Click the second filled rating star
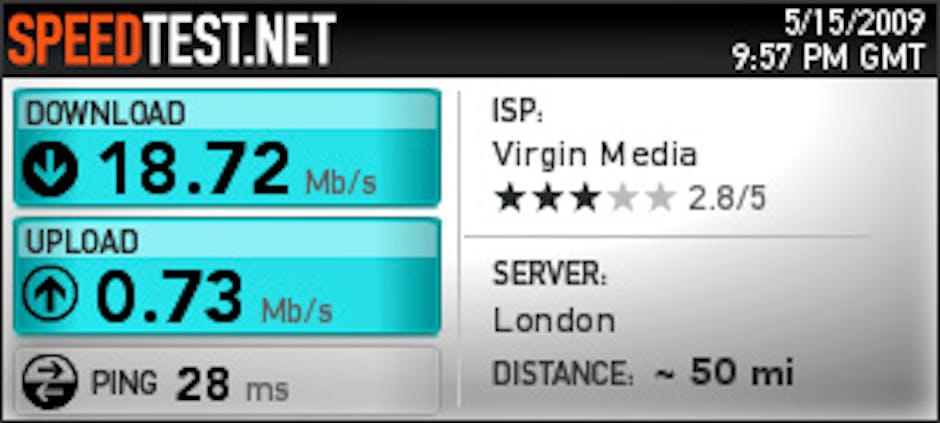This screenshot has height=423, width=940. click(x=548, y=200)
